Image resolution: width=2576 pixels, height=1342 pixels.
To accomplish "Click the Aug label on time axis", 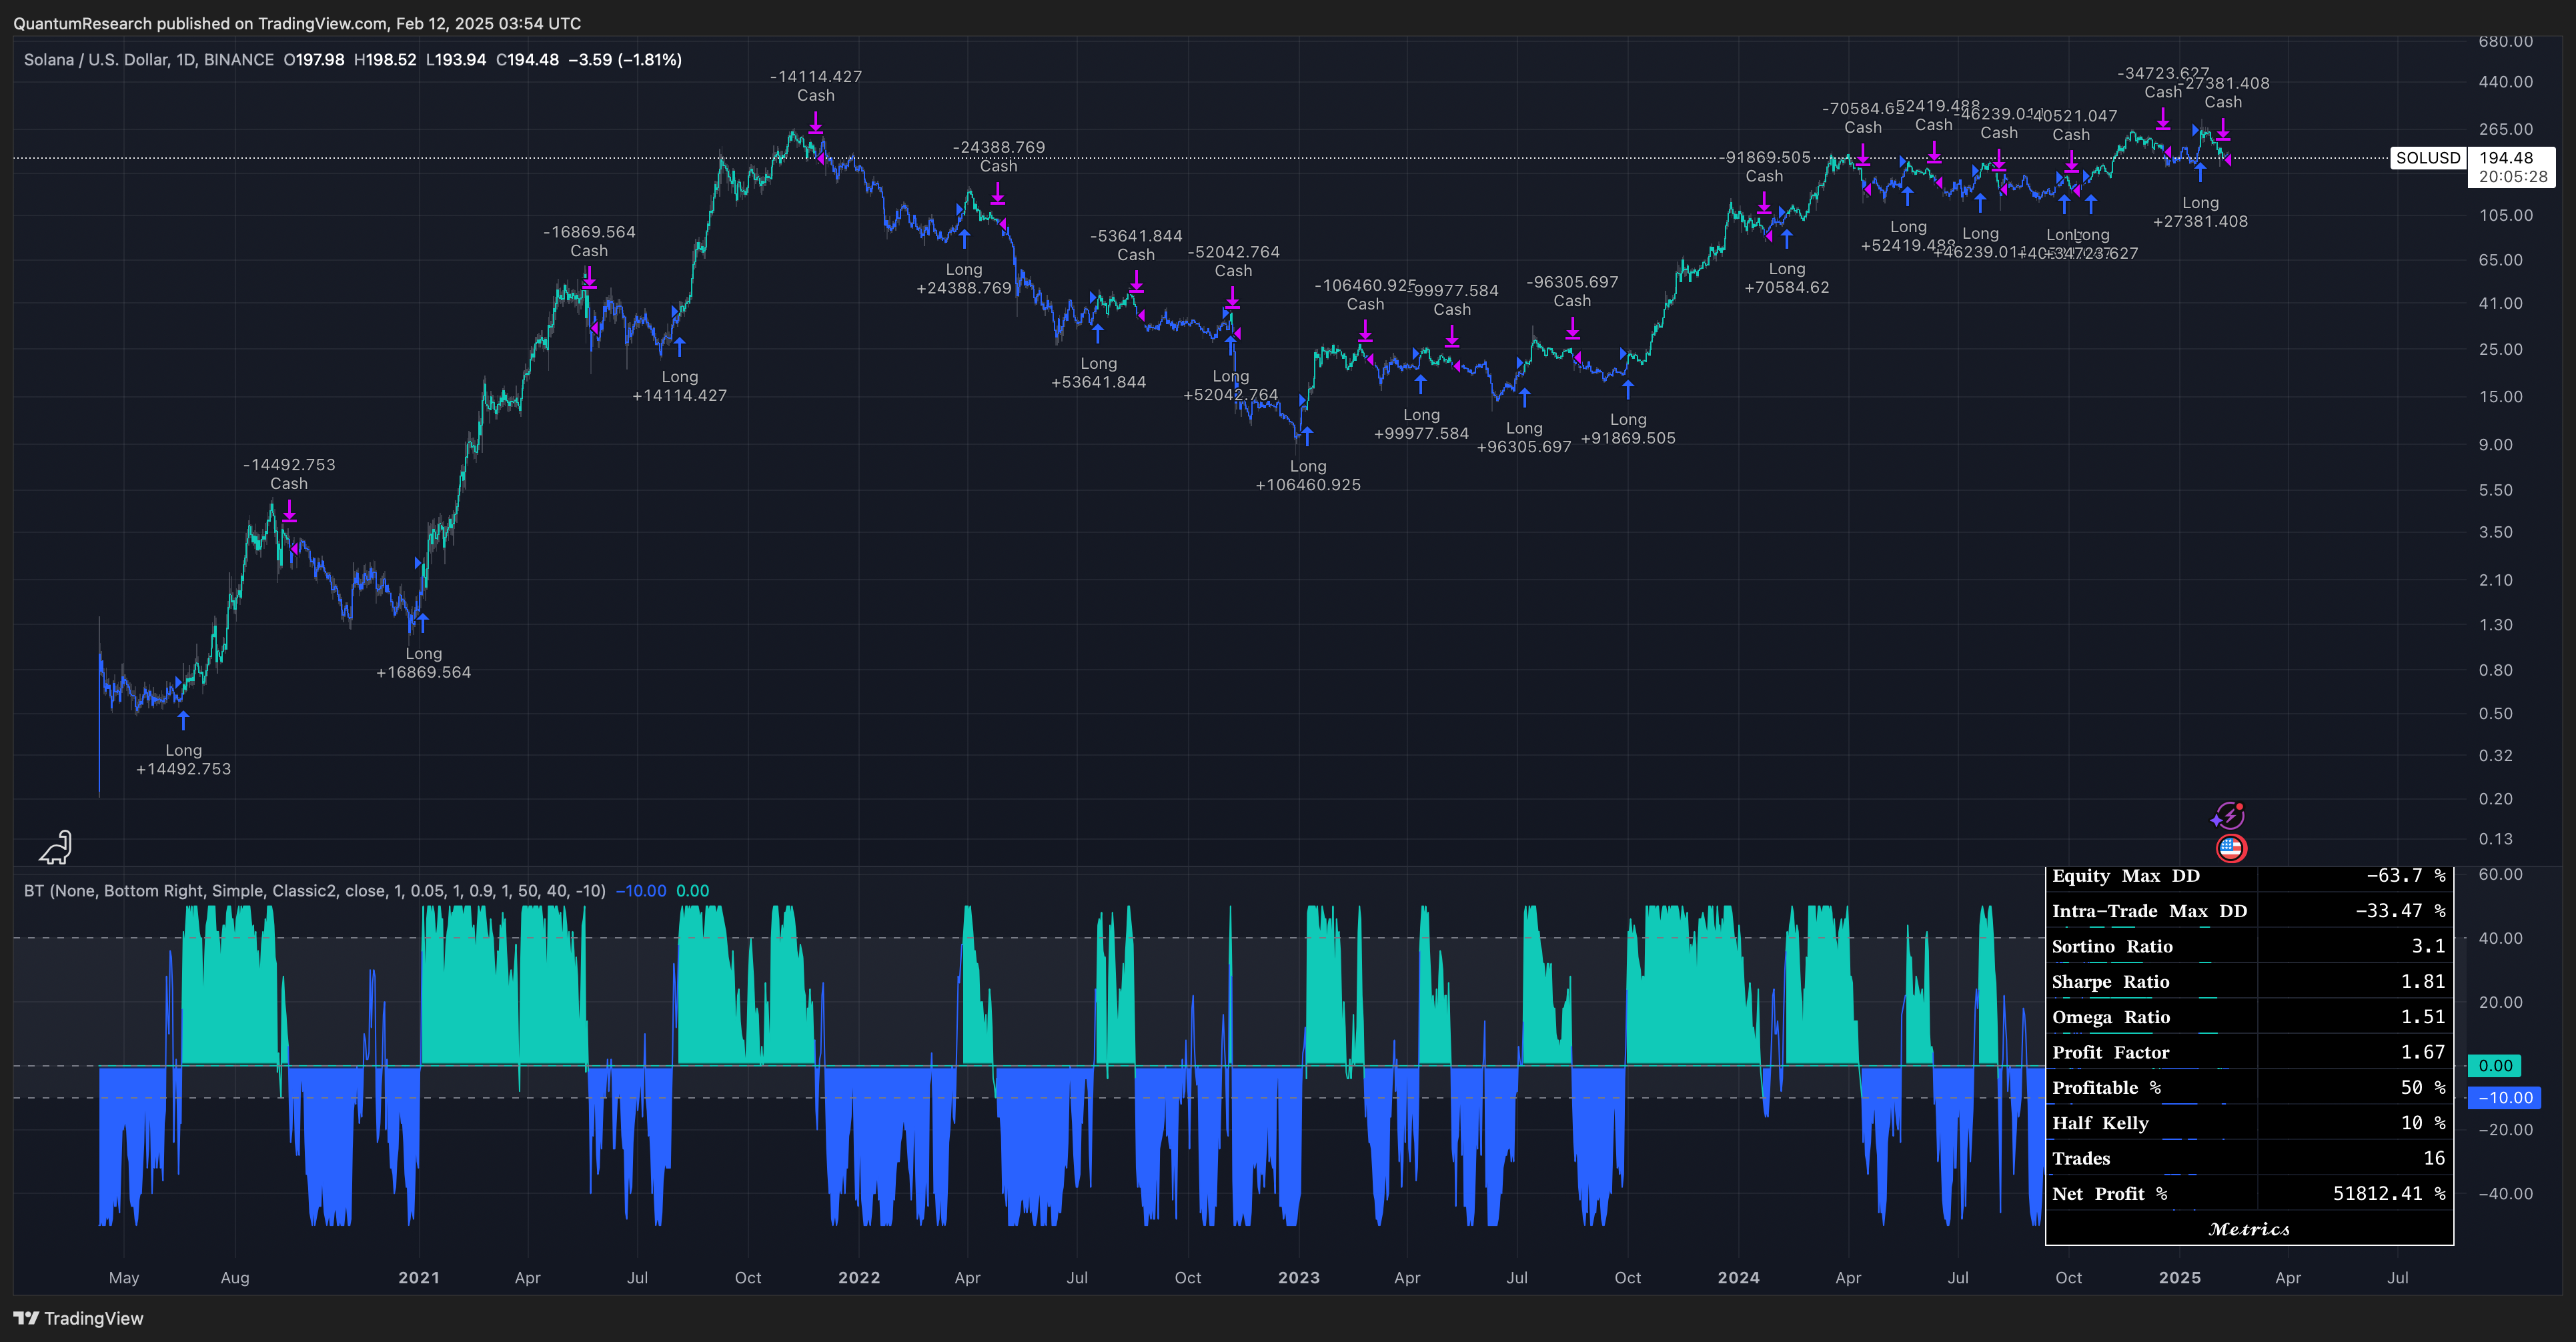I will click(235, 1278).
